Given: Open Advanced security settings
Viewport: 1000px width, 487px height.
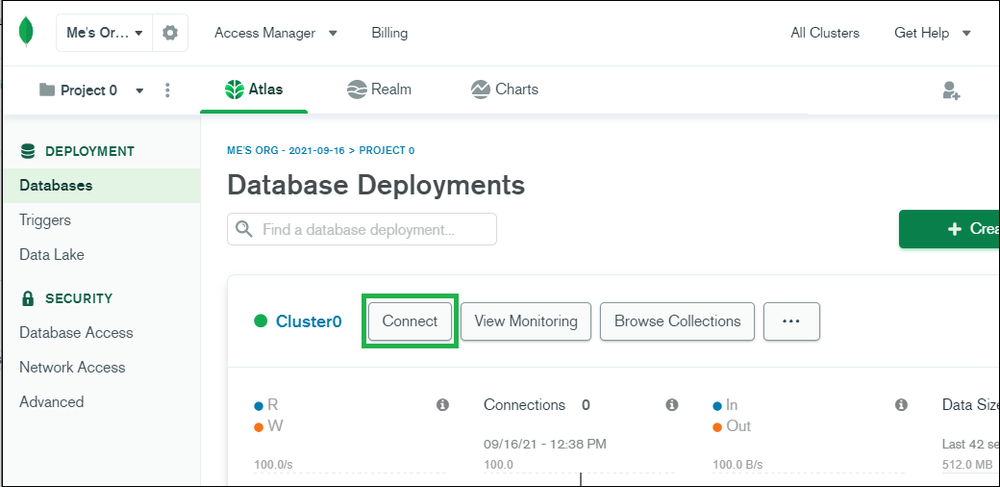Looking at the screenshot, I should pyautogui.click(x=52, y=402).
